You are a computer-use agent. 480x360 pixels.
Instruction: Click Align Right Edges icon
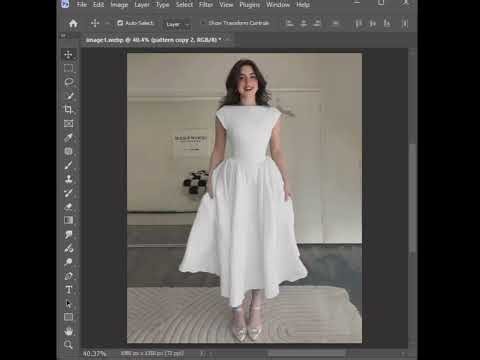(x=317, y=23)
